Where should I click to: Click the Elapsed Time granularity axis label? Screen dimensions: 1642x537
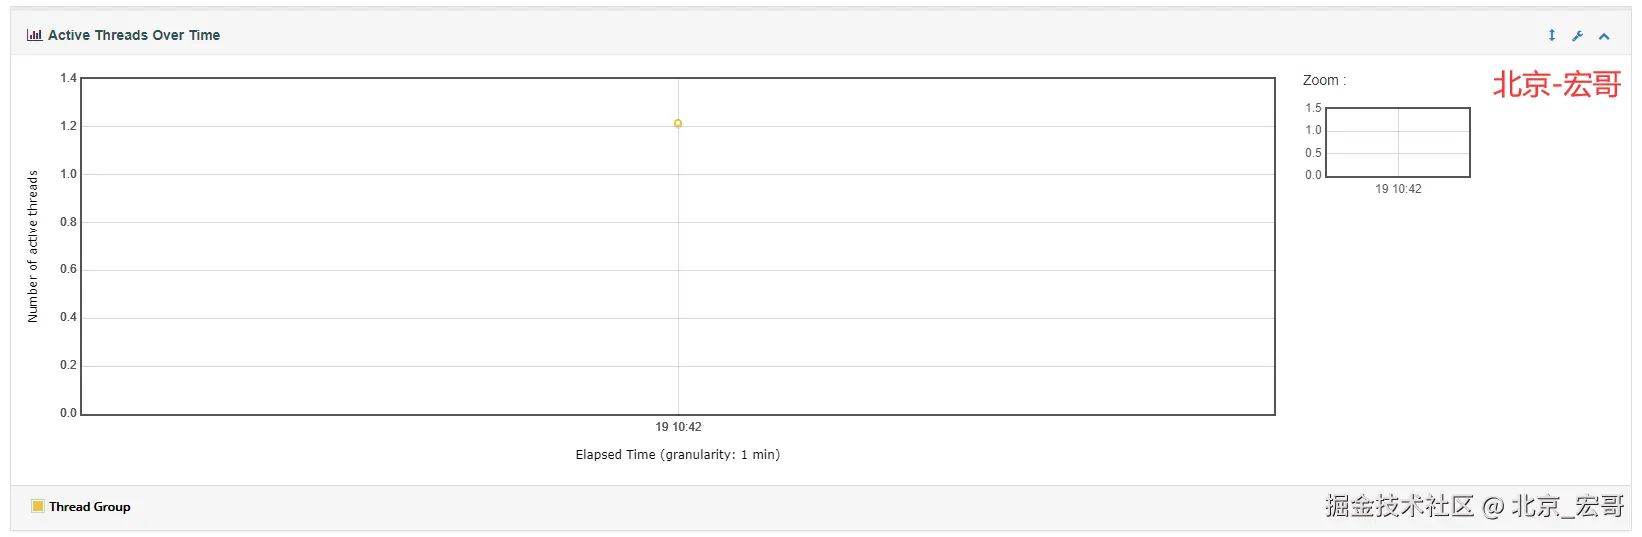[678, 455]
